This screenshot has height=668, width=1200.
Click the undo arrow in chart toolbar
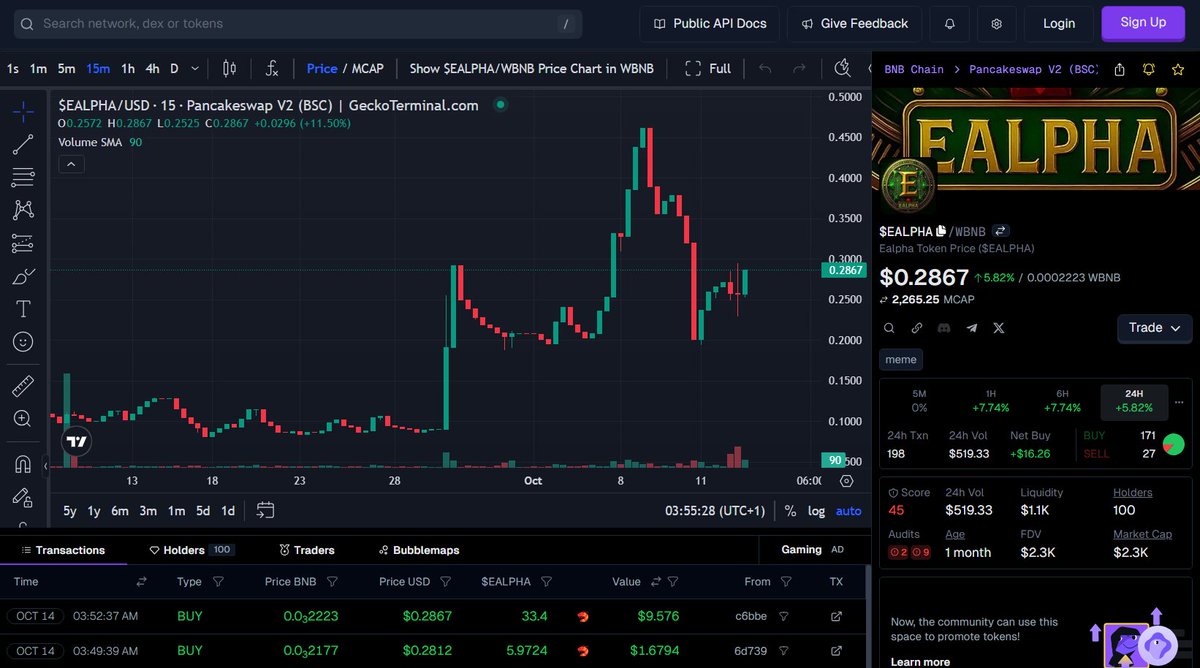coord(765,68)
